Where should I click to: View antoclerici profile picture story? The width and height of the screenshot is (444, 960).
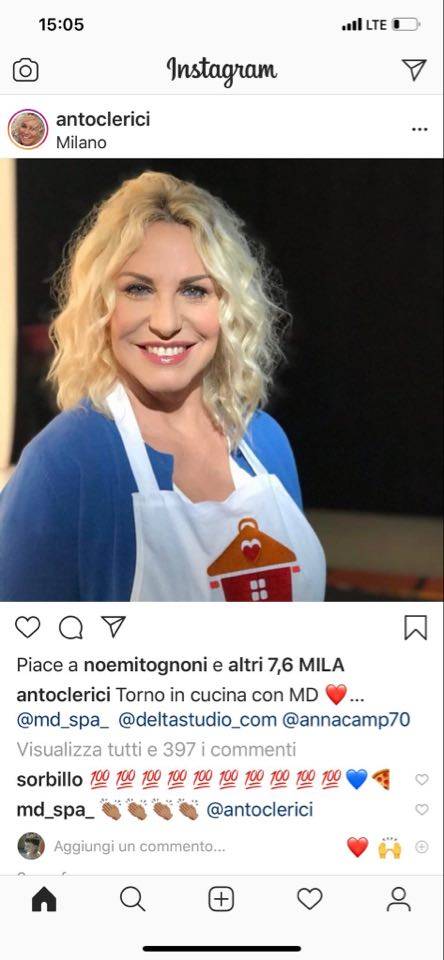[28, 129]
